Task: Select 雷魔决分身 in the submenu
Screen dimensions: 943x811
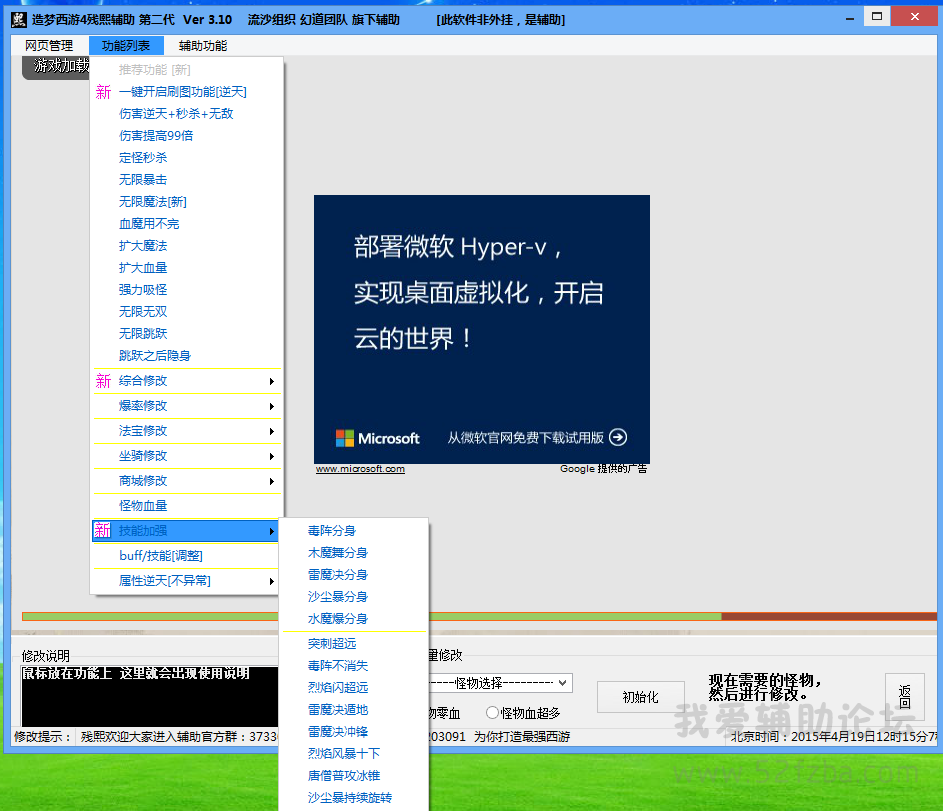Action: [x=354, y=575]
